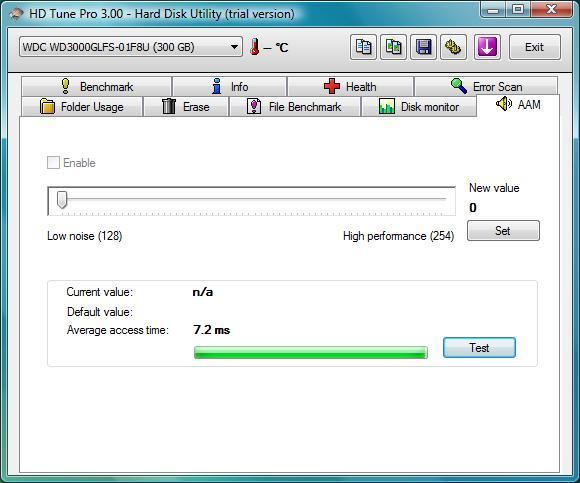Open the Health tab
Viewport: 580px width, 483px height.
click(x=350, y=87)
